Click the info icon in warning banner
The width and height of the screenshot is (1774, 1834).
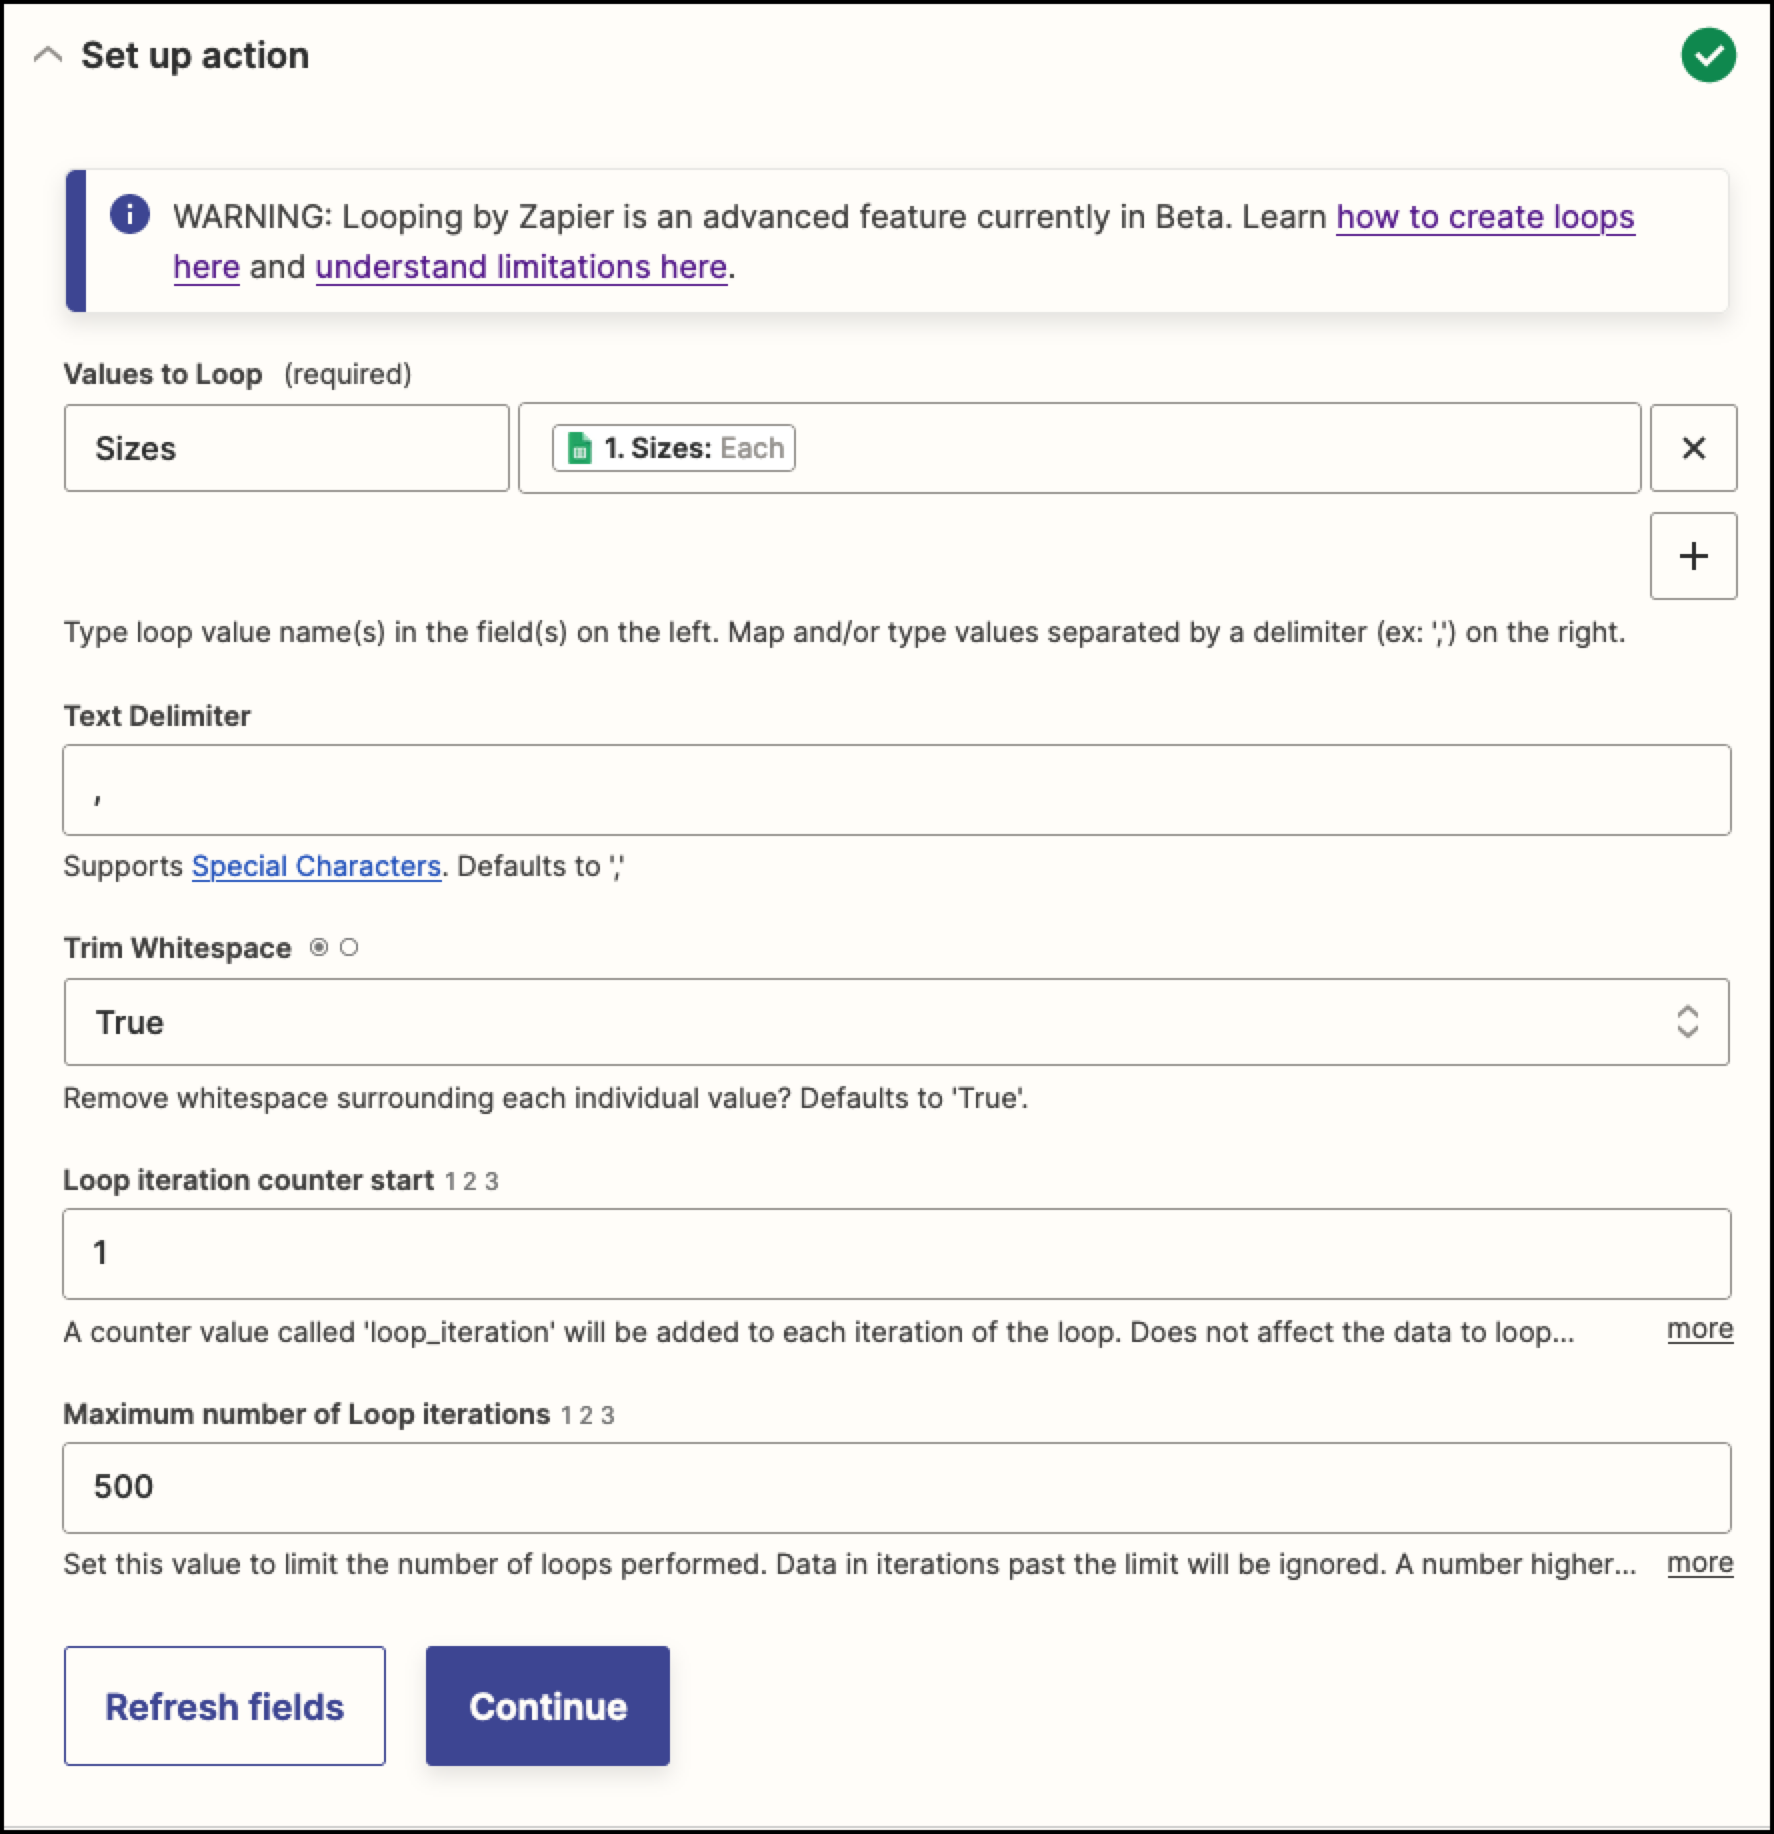pyautogui.click(x=130, y=214)
